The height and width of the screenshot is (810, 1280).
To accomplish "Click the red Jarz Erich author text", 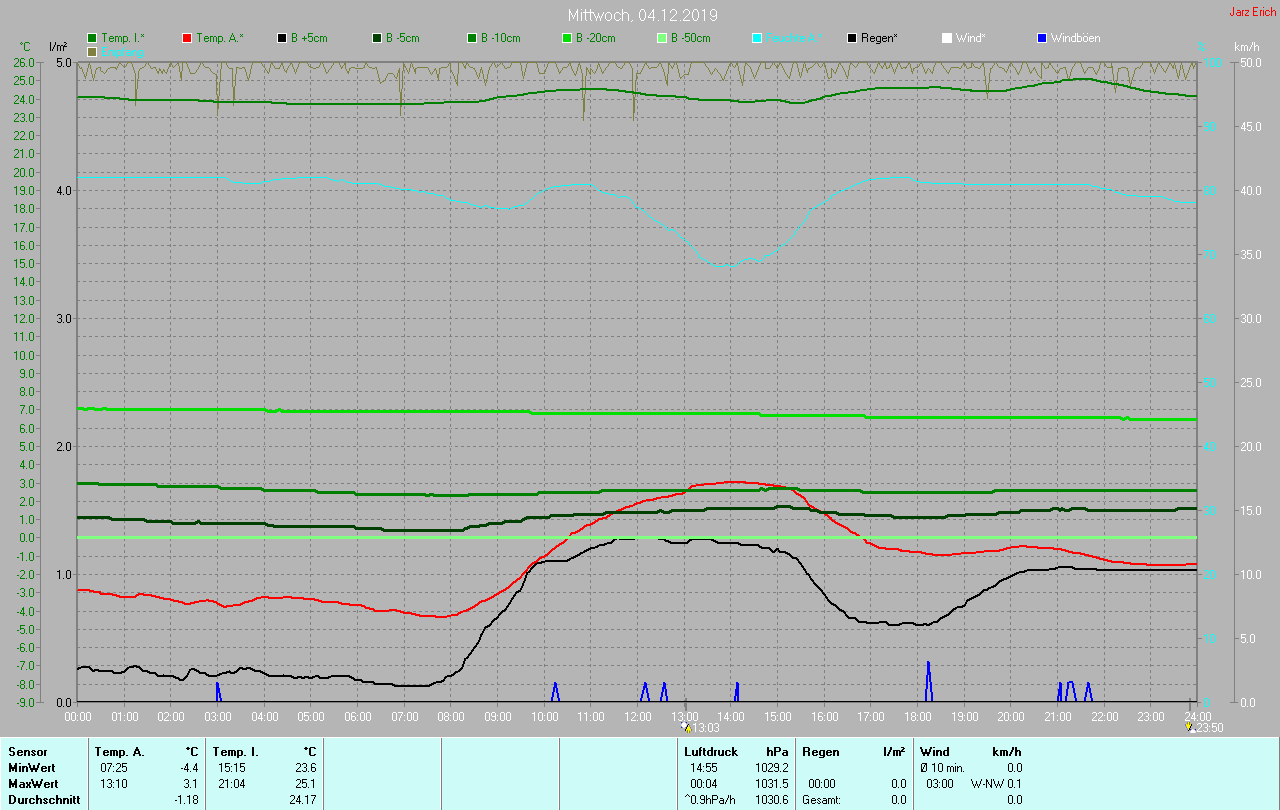I will point(1252,12).
